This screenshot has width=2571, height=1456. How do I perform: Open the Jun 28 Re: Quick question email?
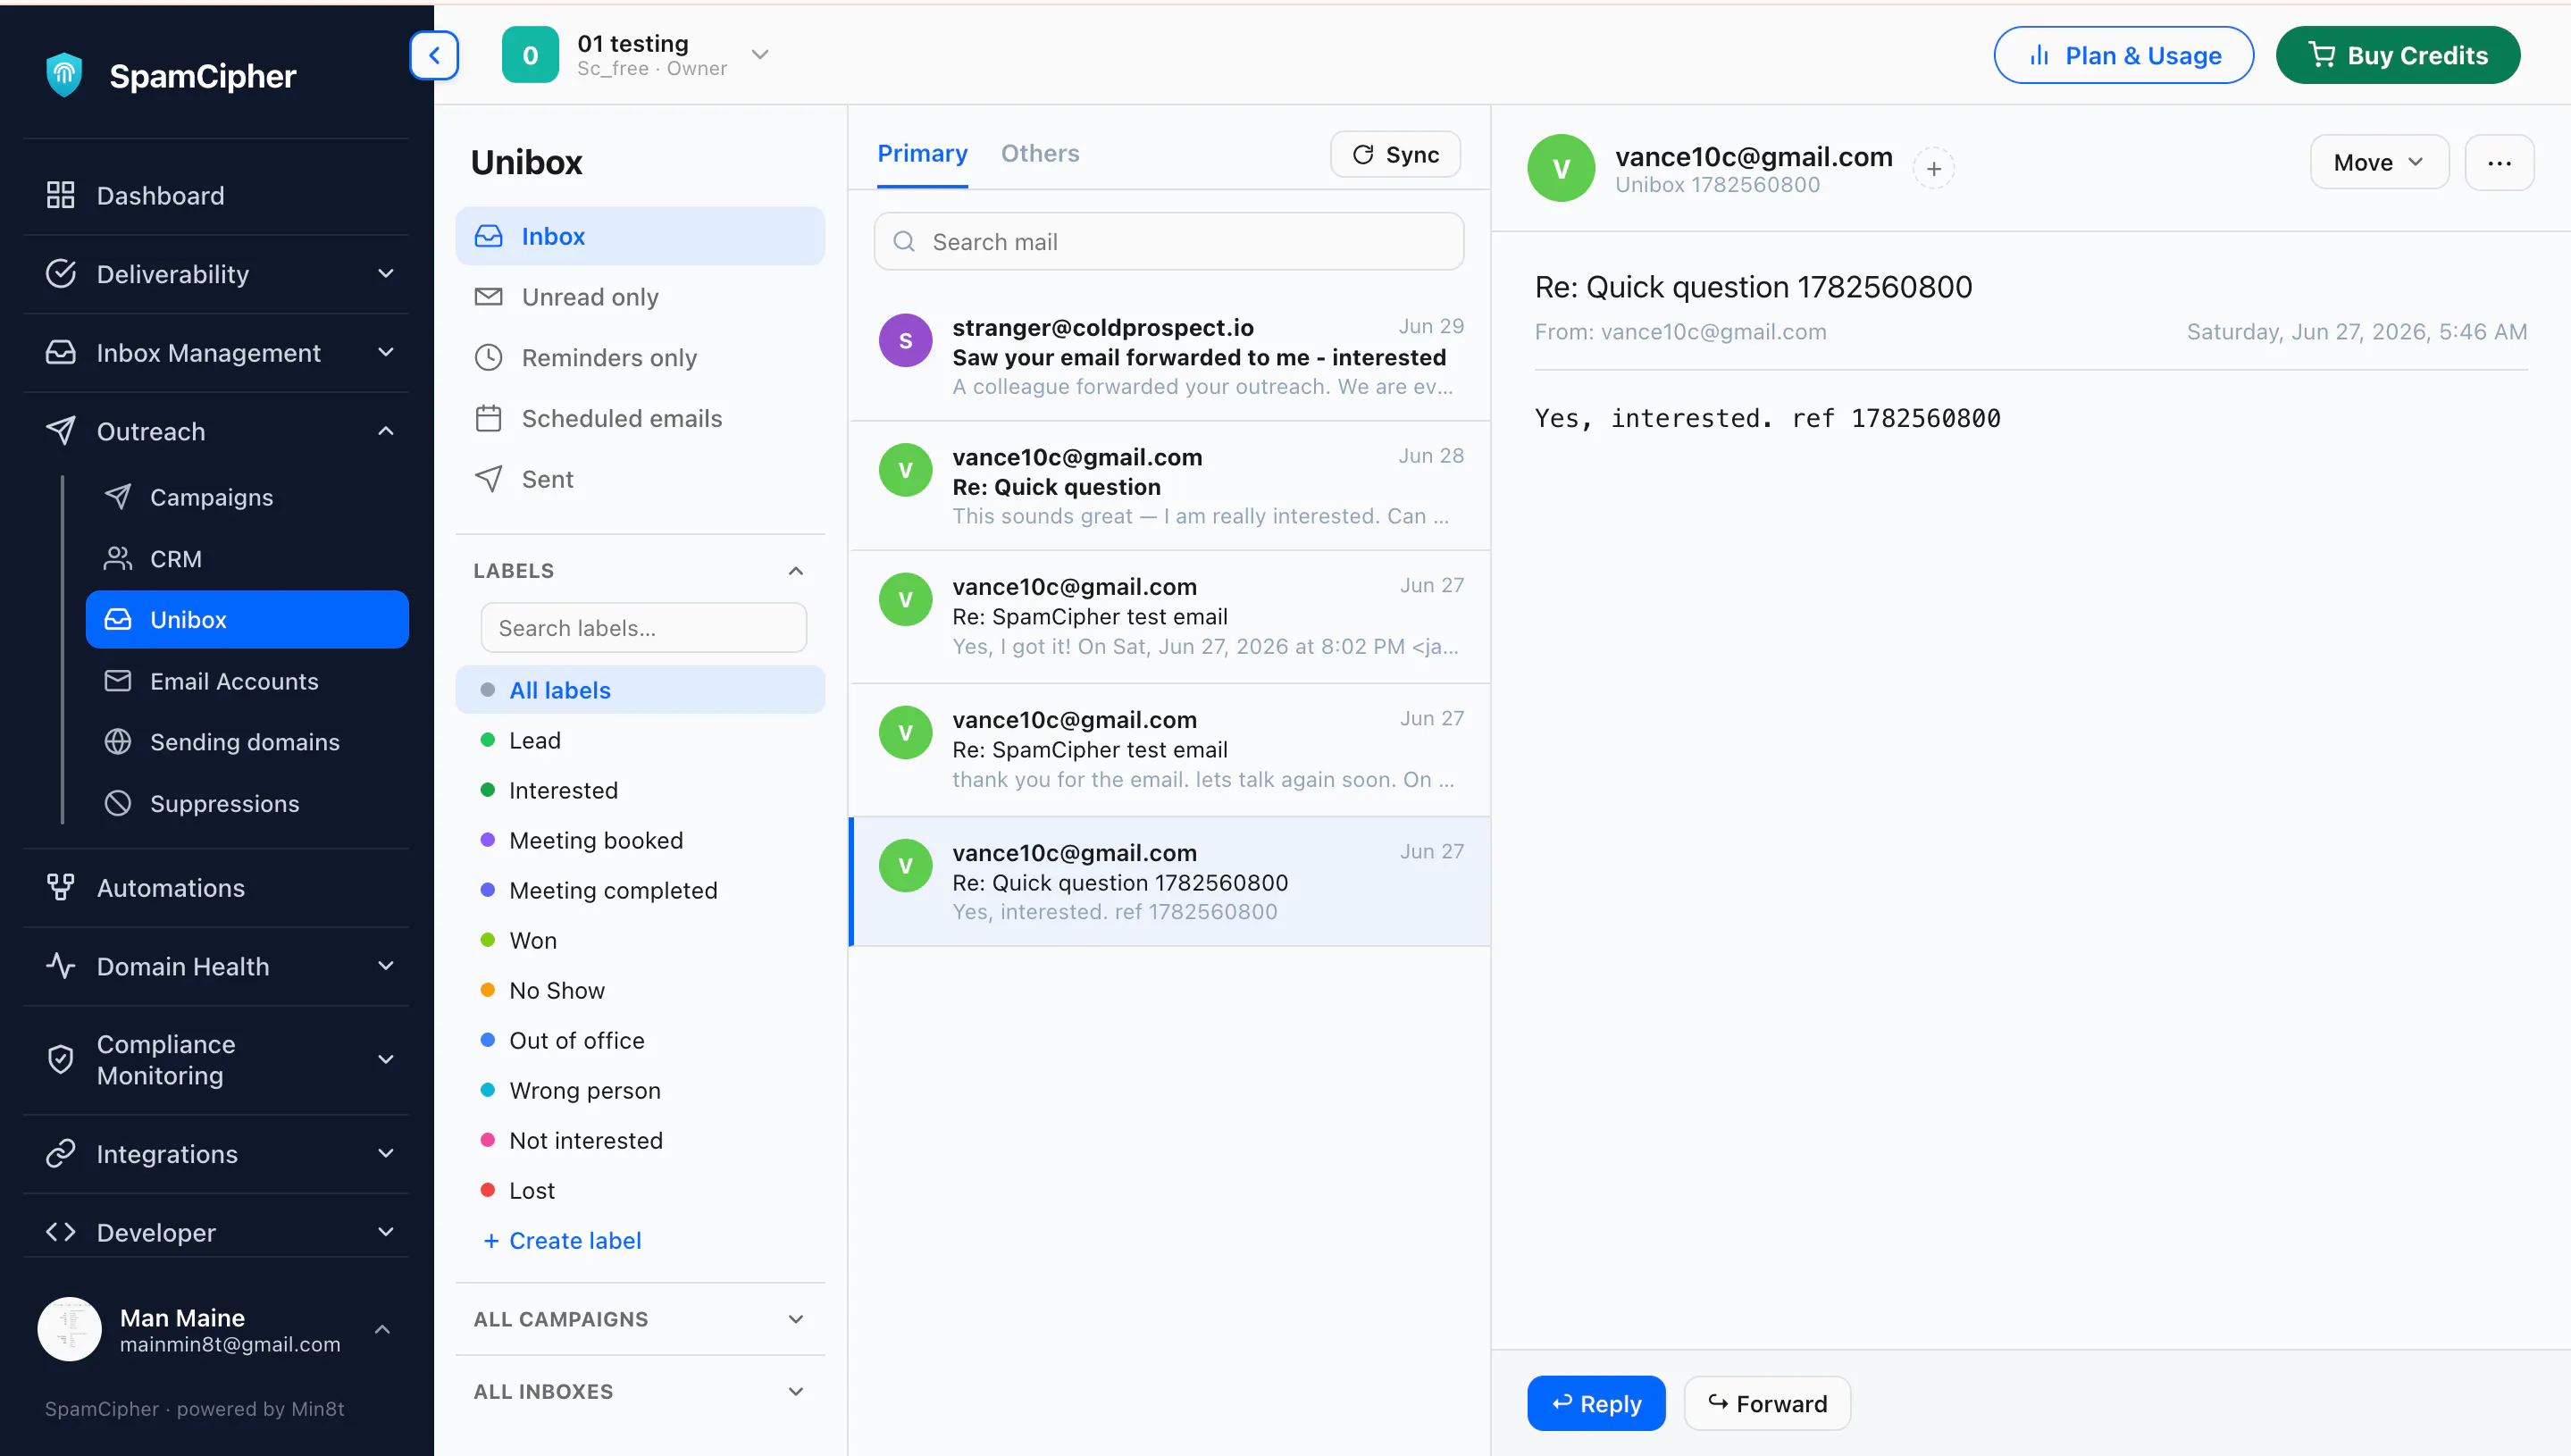[1169, 486]
